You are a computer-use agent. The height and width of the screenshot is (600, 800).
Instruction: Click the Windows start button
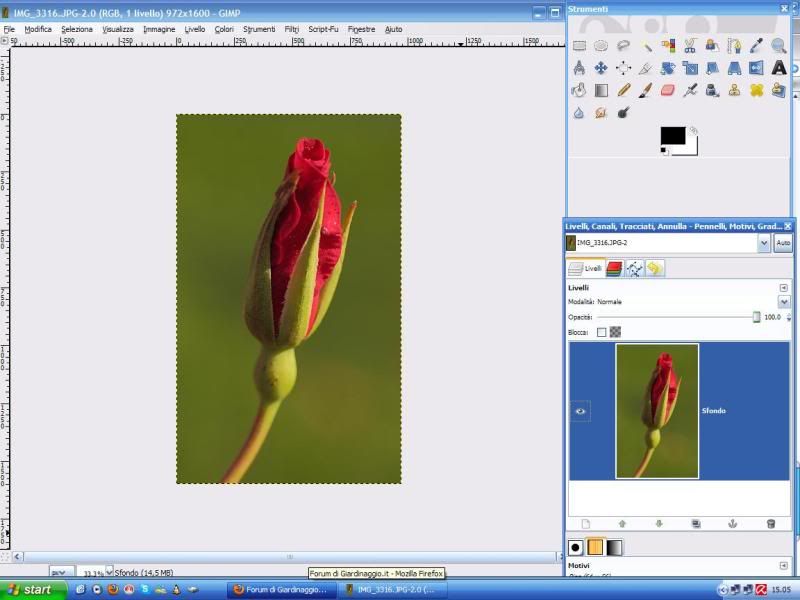34,590
